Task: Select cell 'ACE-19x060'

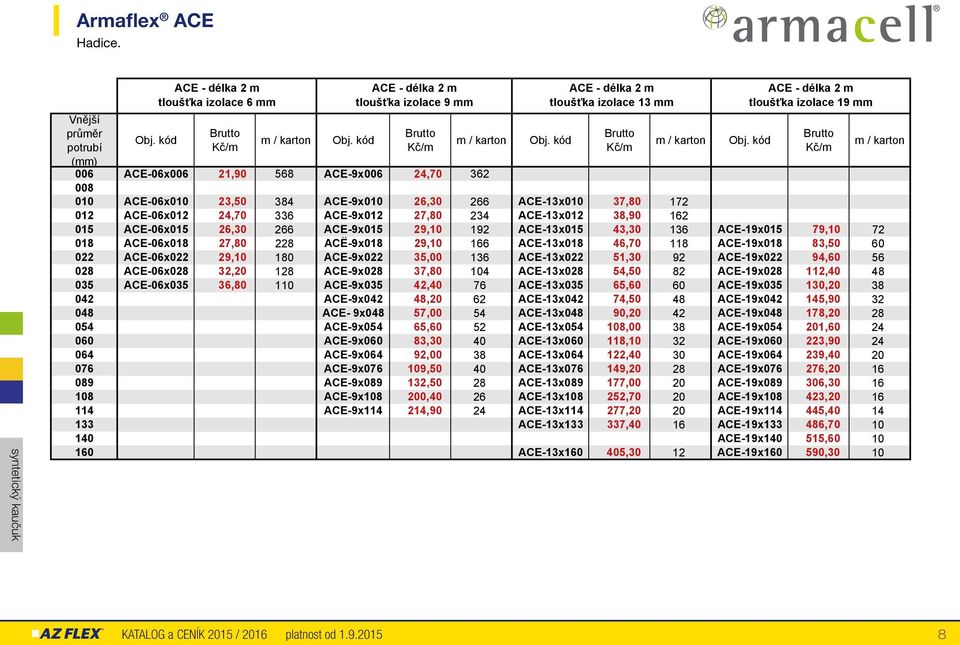Action: click(749, 341)
